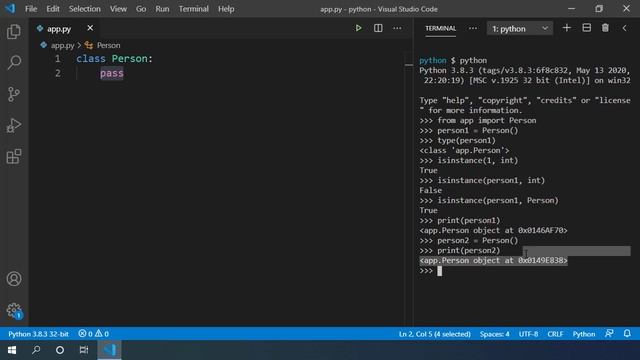Click line number 2 in gutter
The width and height of the screenshot is (640, 360).
click(58, 73)
